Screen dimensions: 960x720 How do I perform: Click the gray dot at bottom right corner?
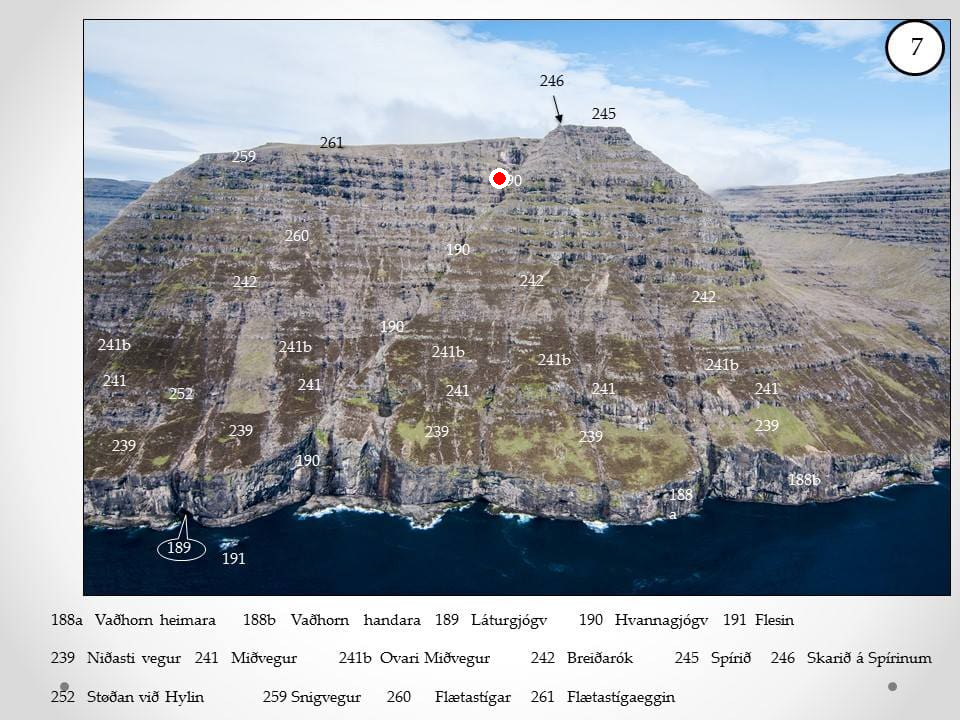pos(892,686)
